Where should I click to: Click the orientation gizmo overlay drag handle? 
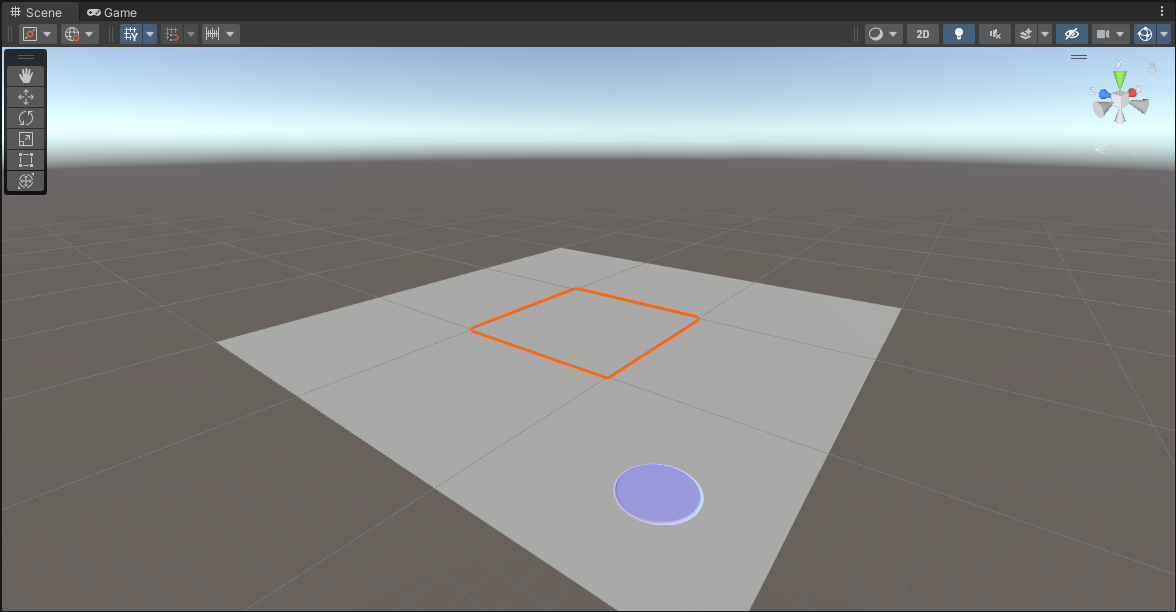(1079, 57)
